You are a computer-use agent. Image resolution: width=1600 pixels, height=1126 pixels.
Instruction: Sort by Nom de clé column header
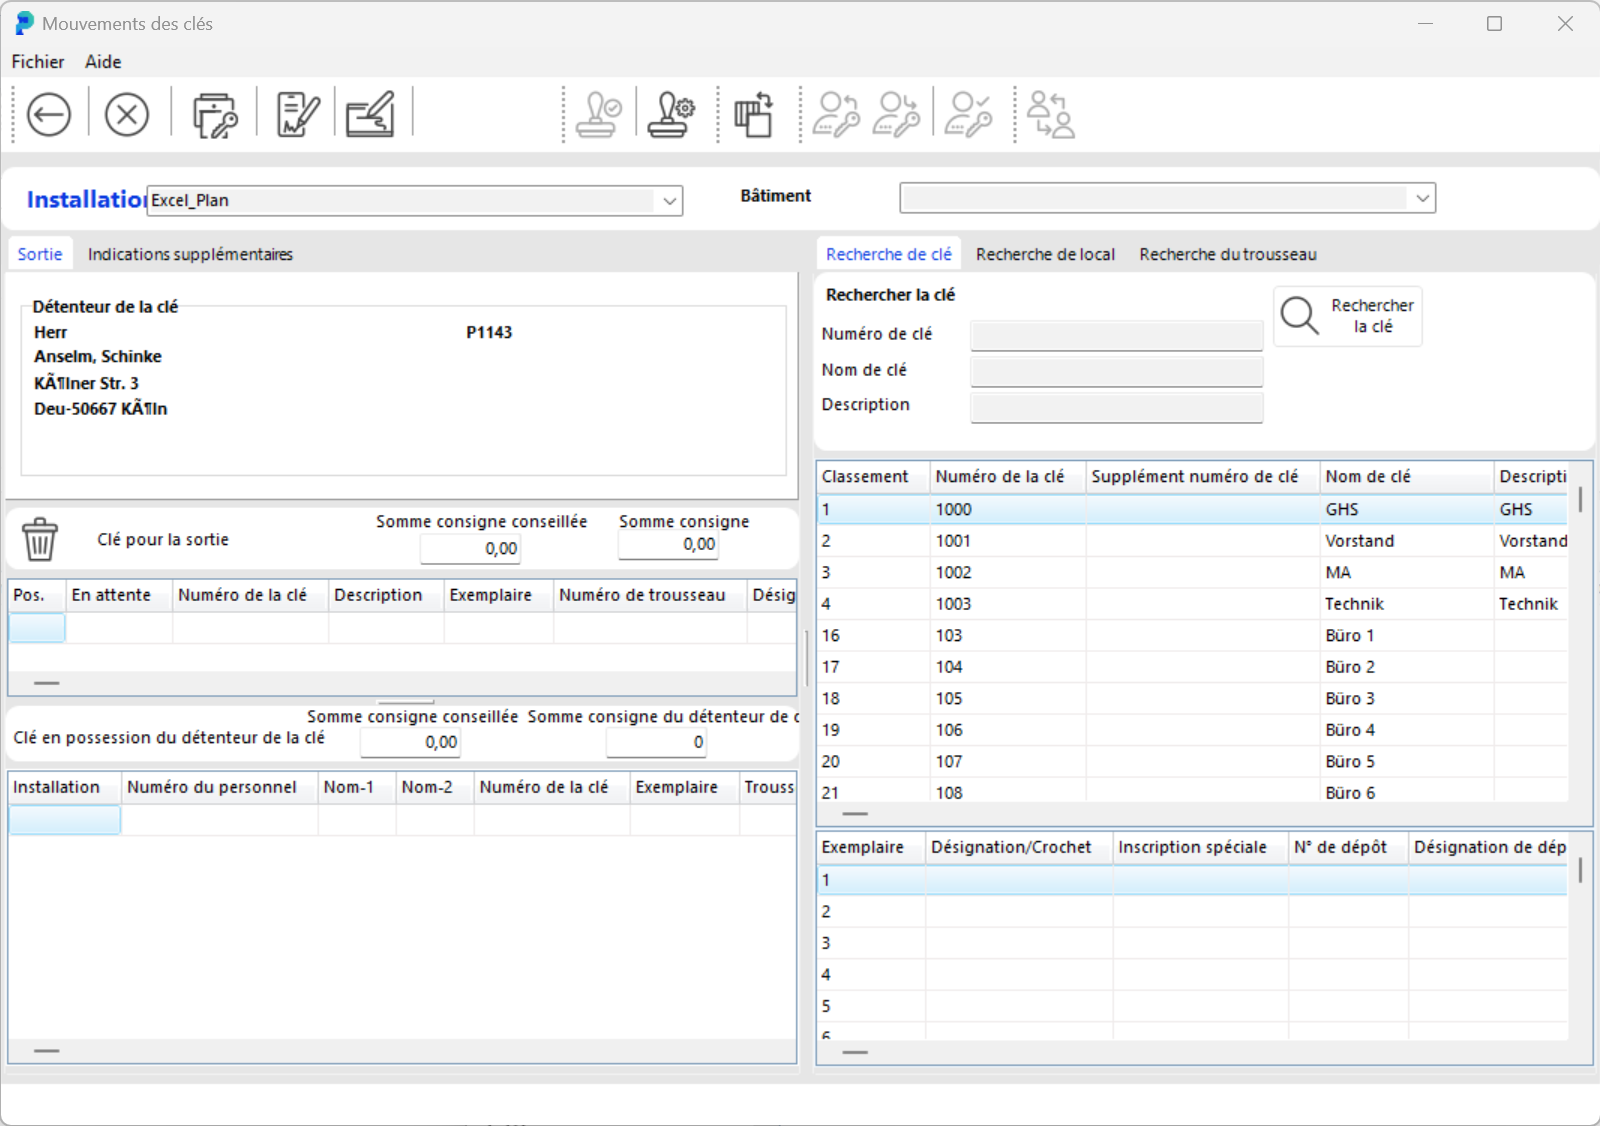(1367, 477)
